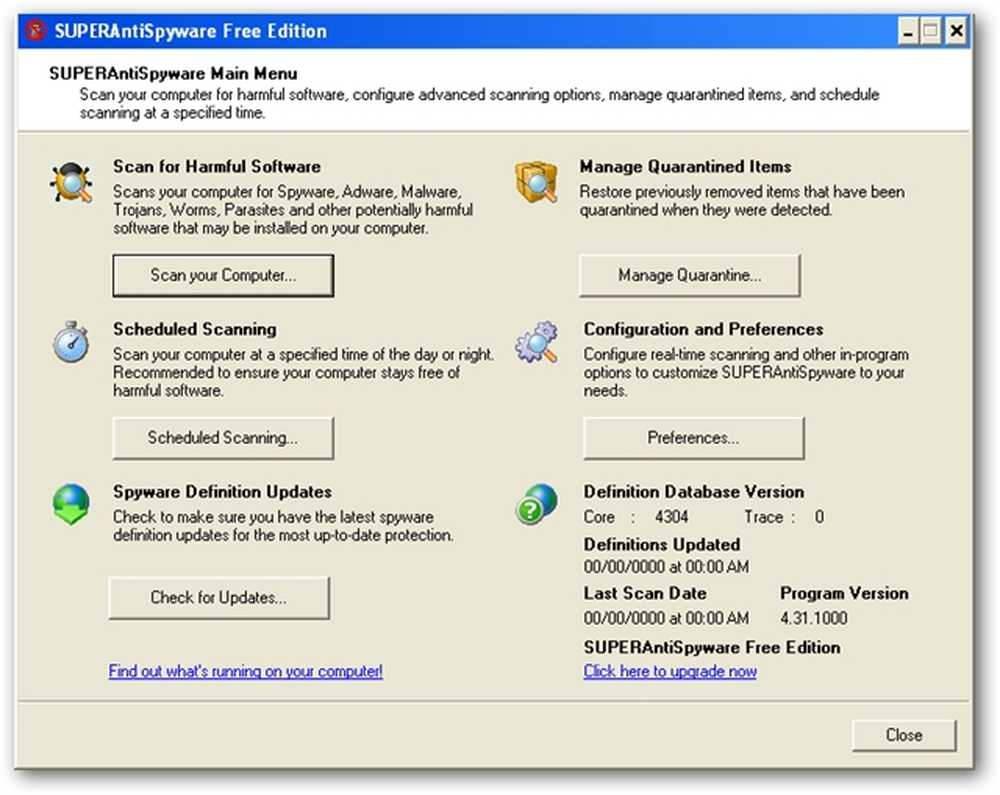This screenshot has width=1000, height=795.
Task: Open Scheduled Scanning settings button
Action: [223, 438]
